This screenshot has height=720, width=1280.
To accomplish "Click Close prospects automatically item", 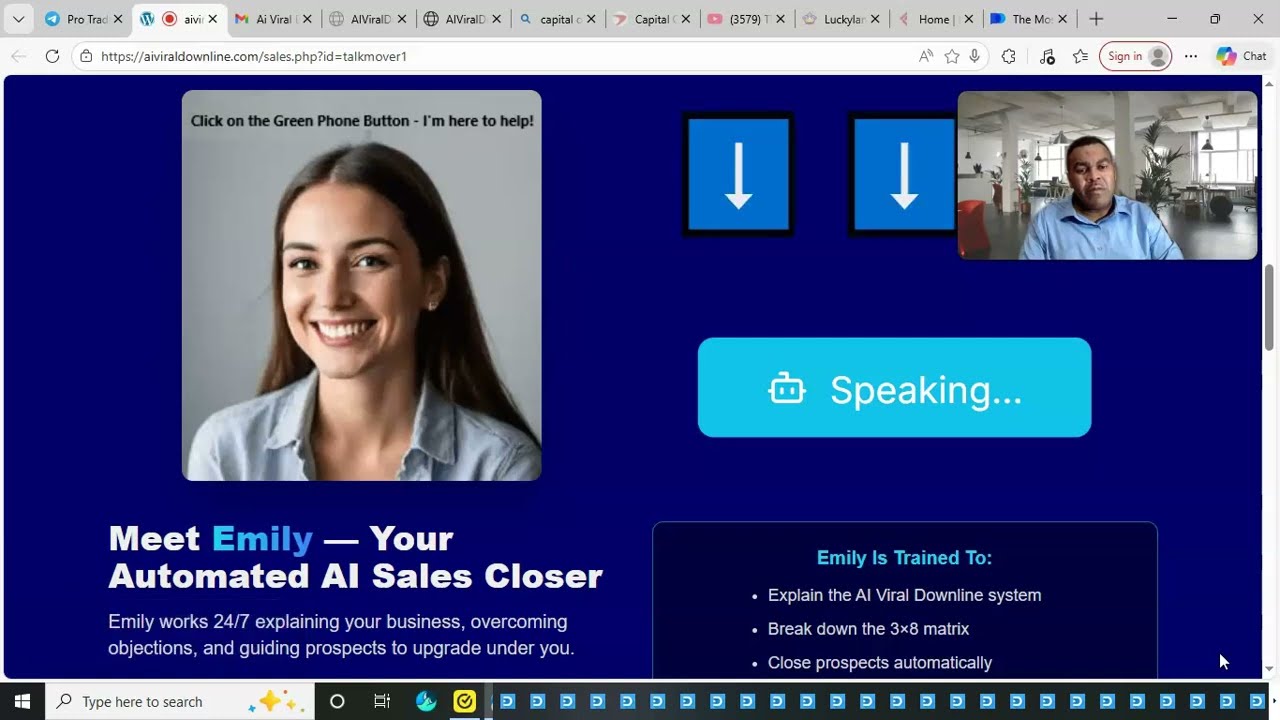I will point(880,663).
